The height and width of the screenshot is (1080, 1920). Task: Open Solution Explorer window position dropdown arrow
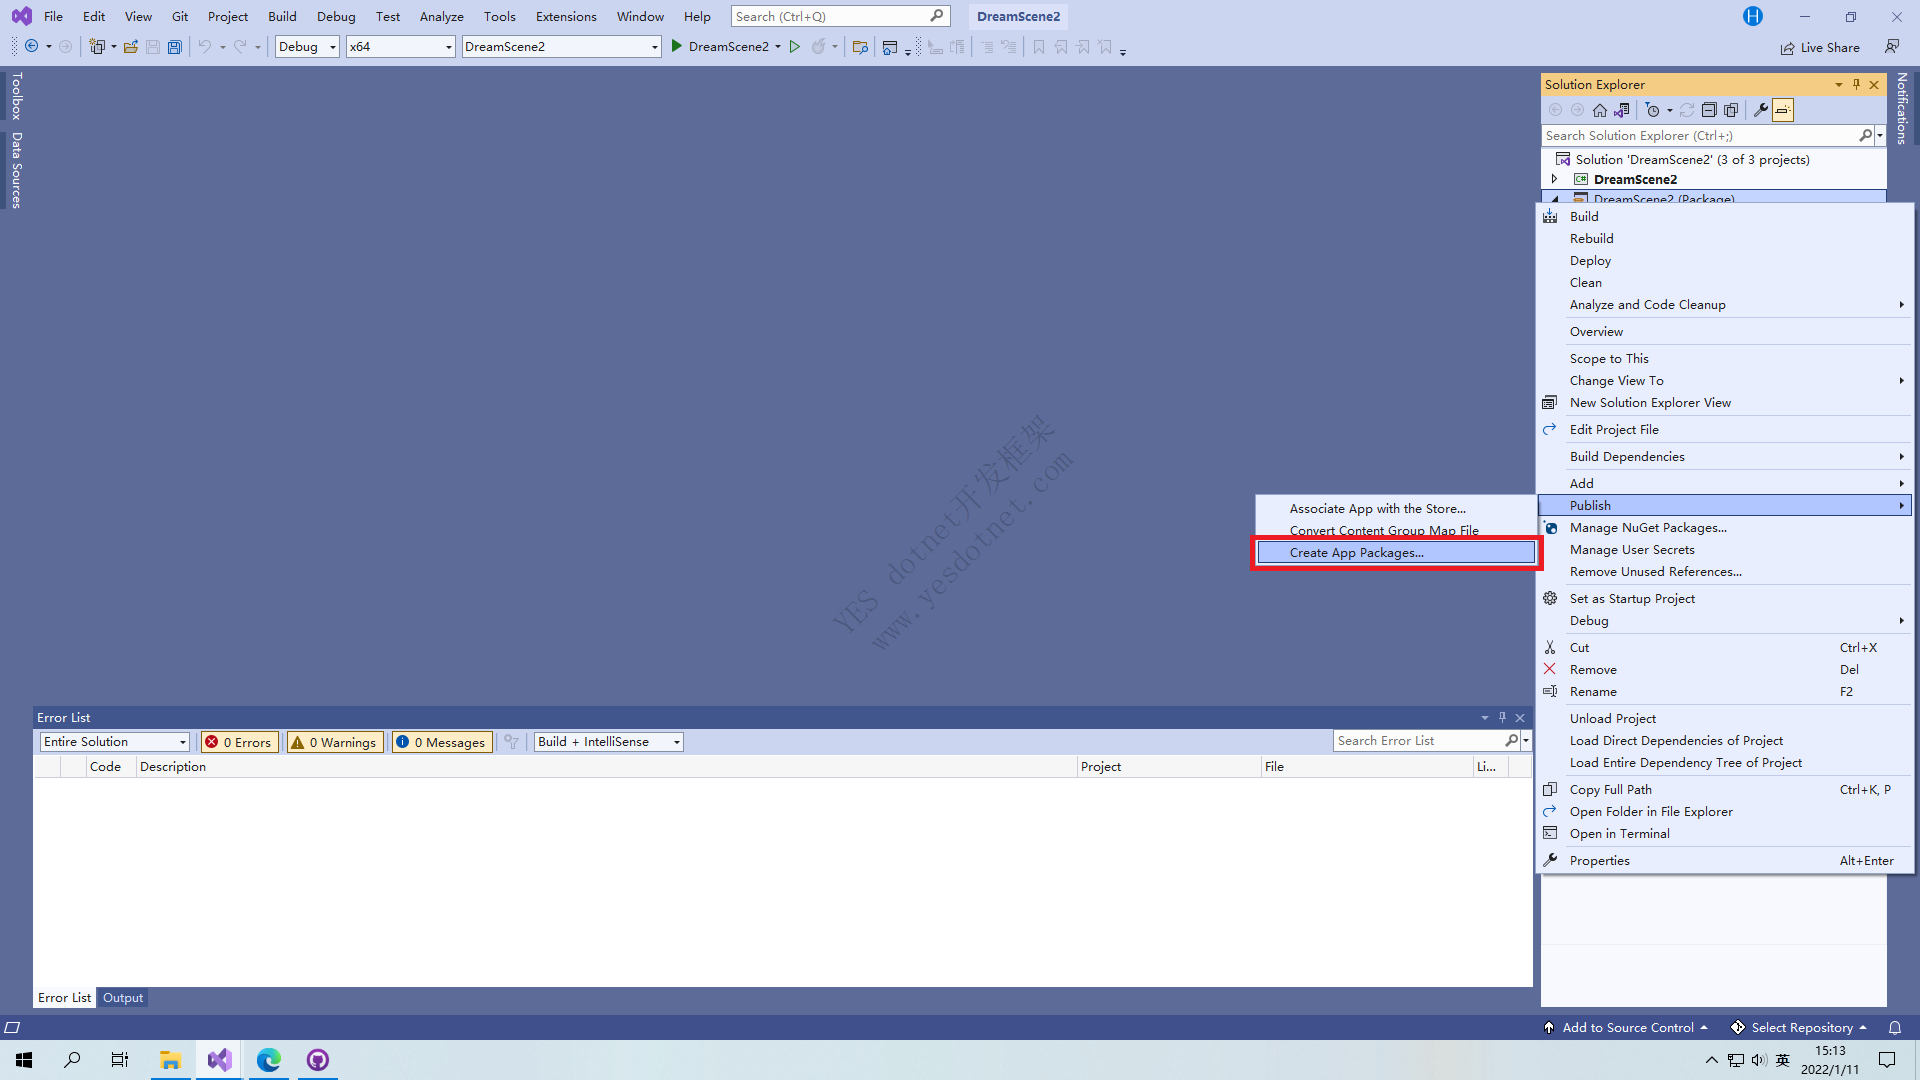(x=1838, y=85)
